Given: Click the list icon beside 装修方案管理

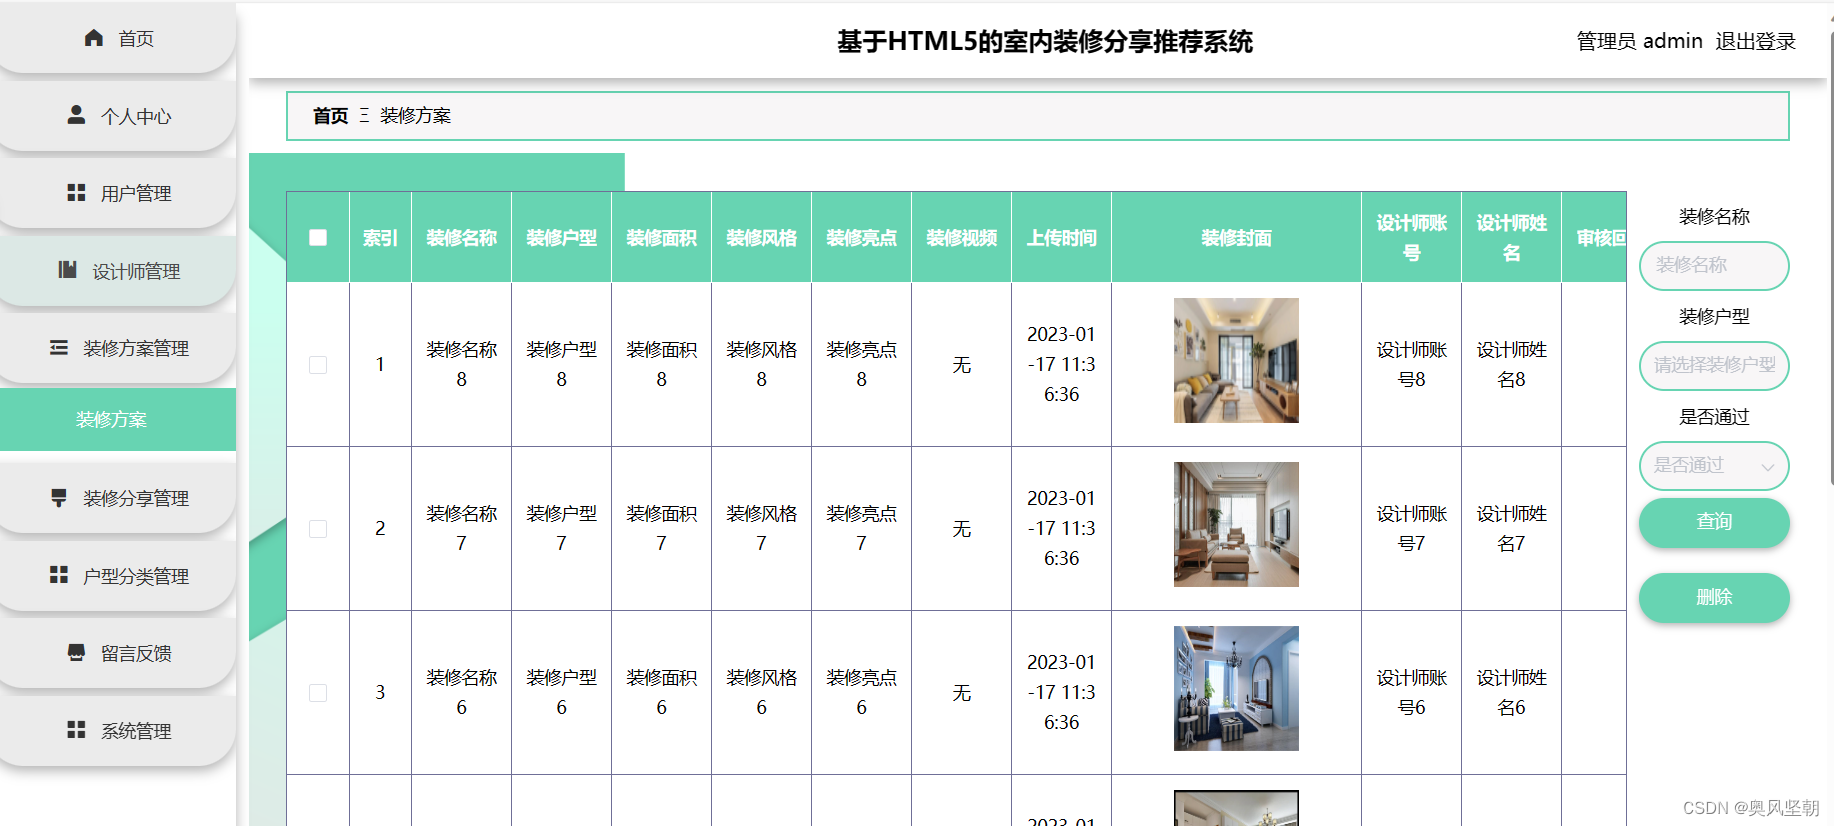Looking at the screenshot, I should point(59,347).
